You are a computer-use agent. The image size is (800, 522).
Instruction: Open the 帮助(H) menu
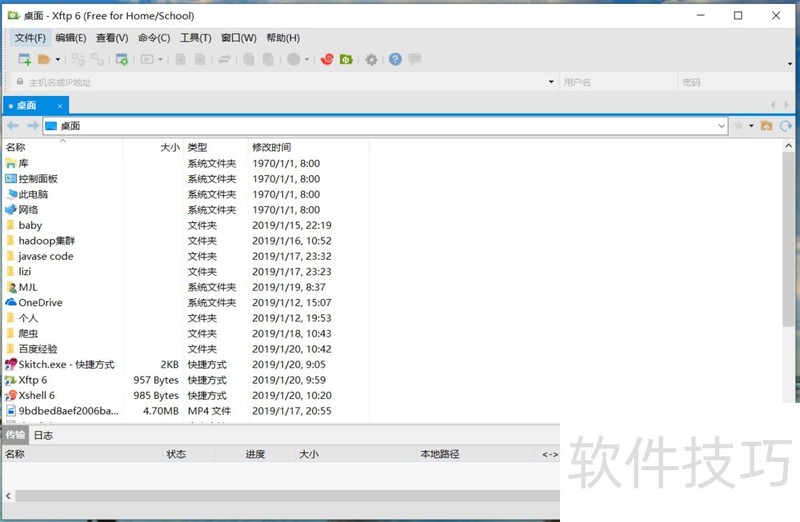tap(283, 38)
